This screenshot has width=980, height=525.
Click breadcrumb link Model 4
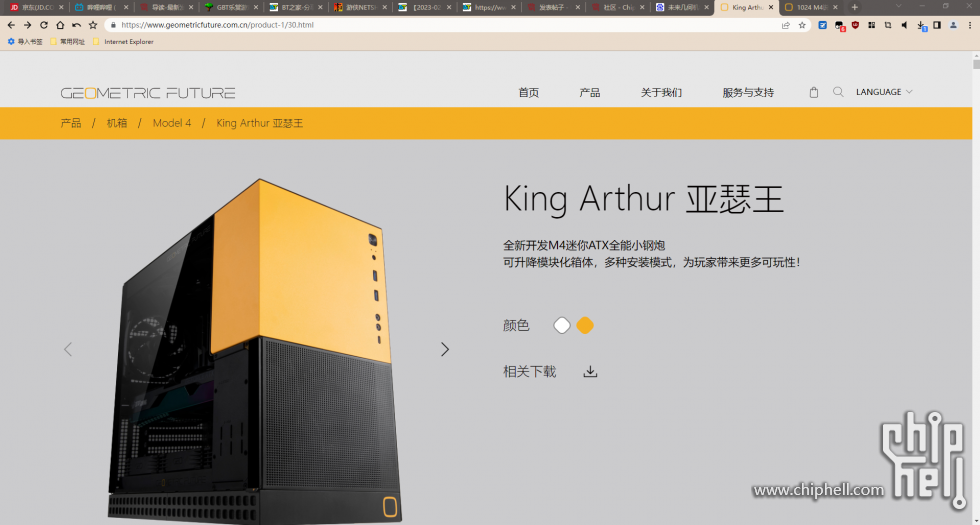[172, 123]
